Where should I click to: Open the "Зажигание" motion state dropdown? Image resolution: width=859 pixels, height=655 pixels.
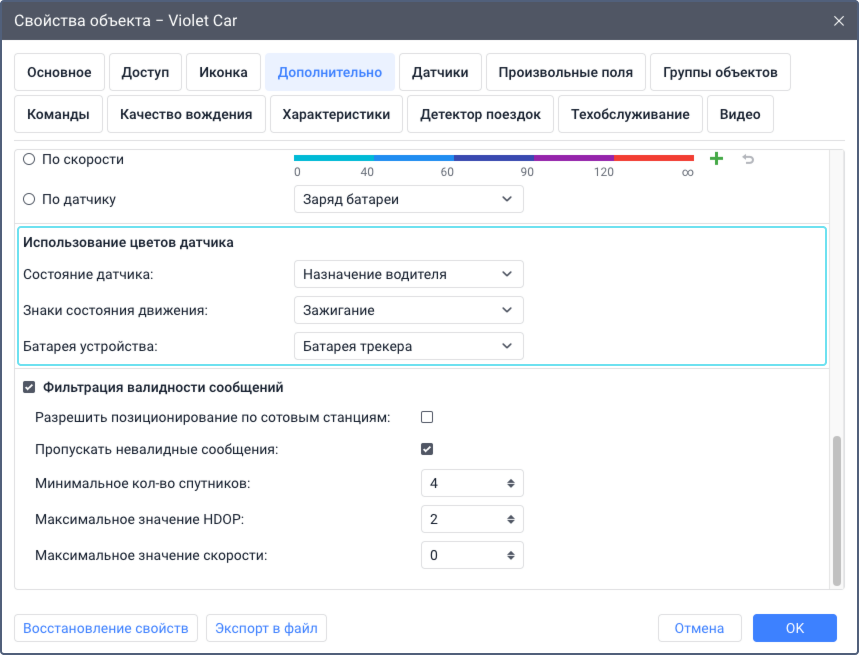[x=408, y=310]
